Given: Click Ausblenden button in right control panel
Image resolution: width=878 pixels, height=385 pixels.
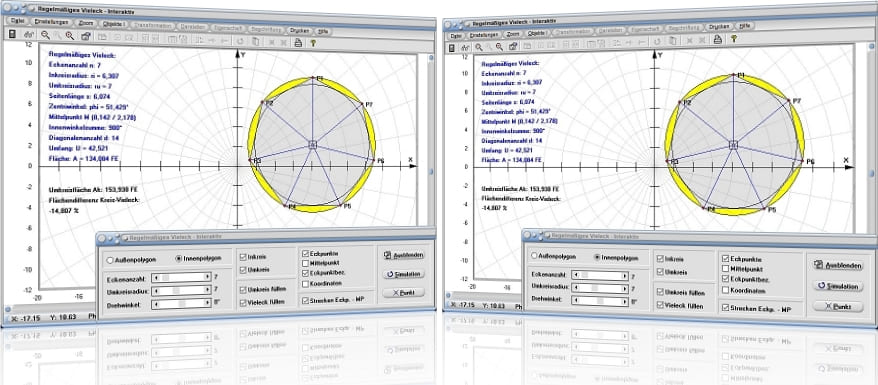Looking at the screenshot, I should pyautogui.click(x=838, y=266).
